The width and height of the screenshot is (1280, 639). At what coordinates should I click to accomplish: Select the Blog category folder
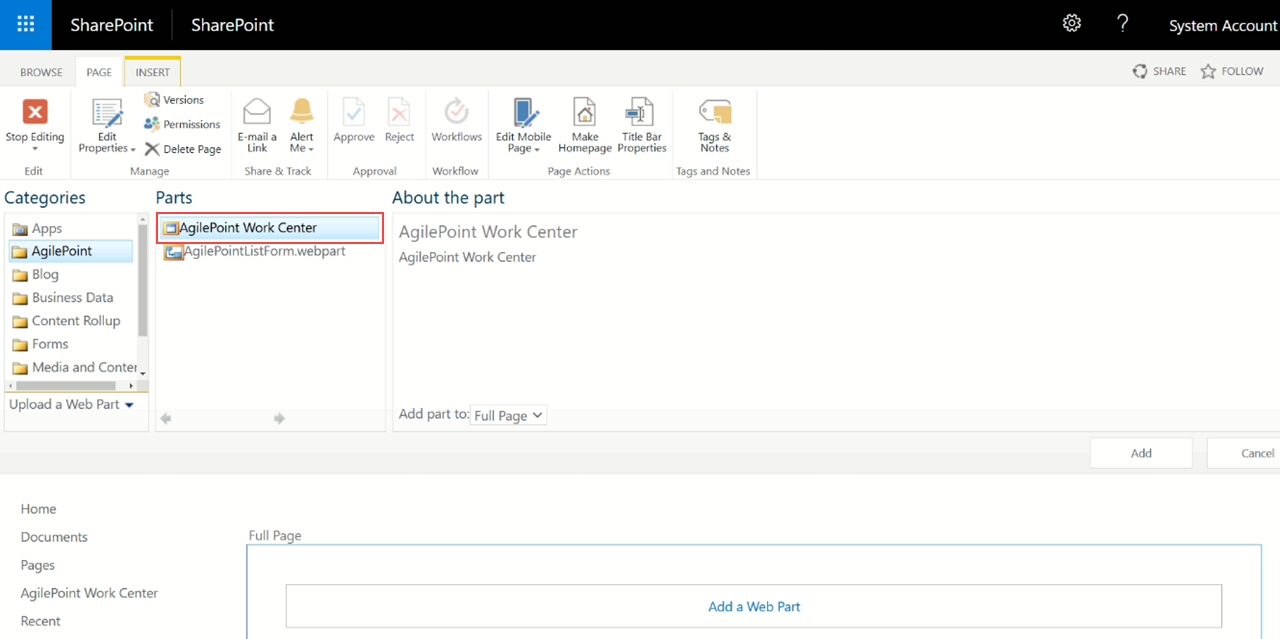(35, 275)
